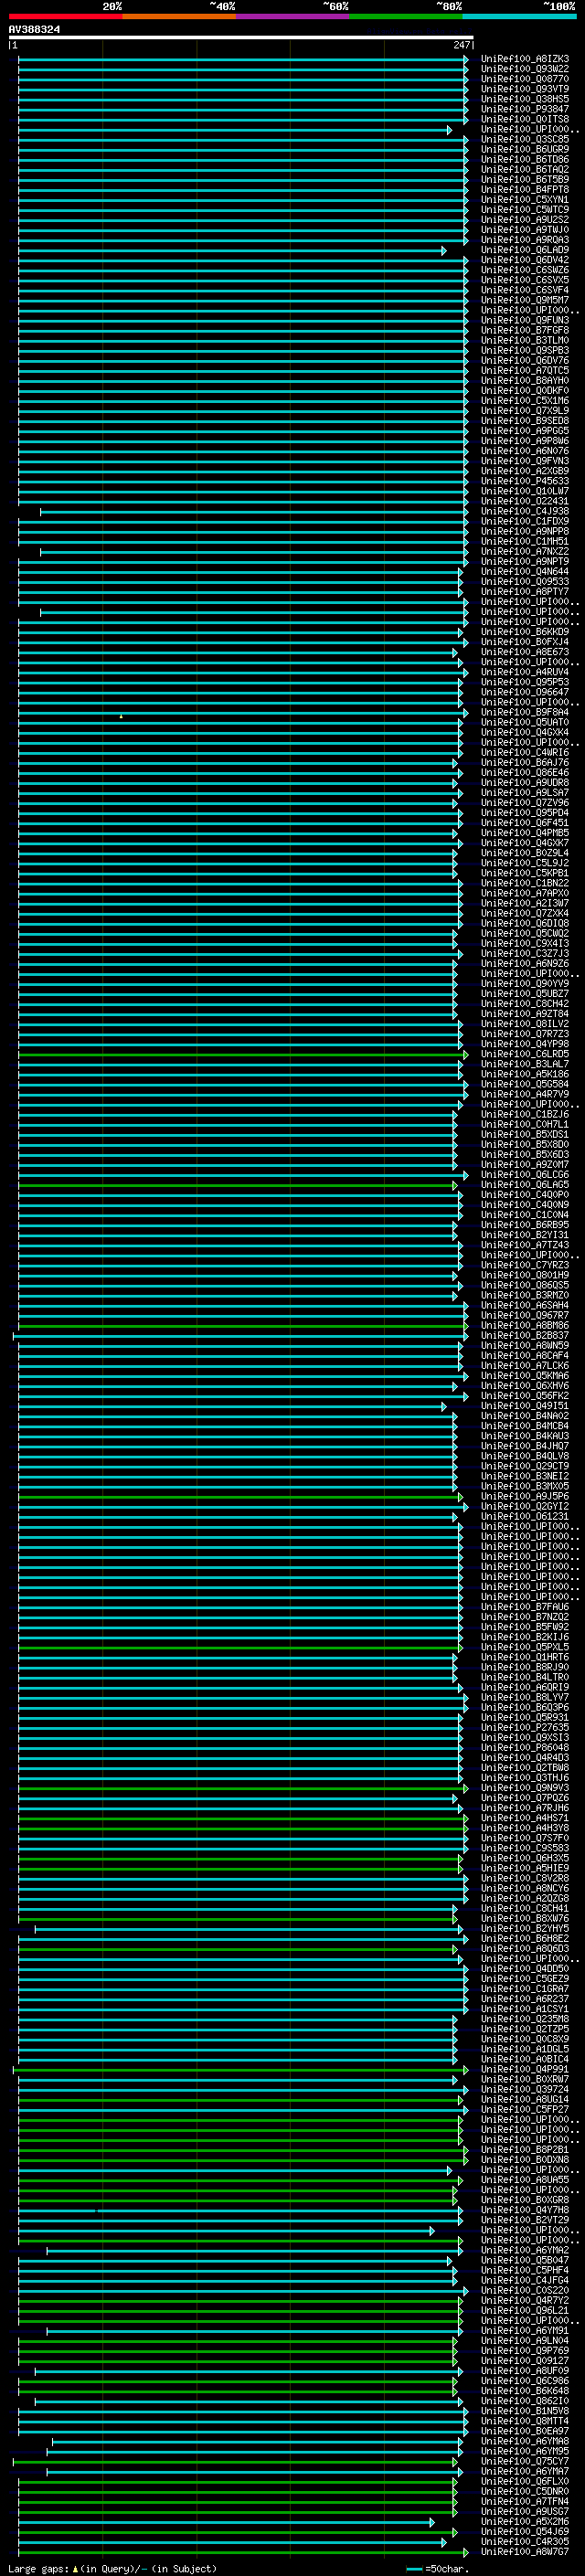Click the purple ~60% legend segment

coord(292,16)
